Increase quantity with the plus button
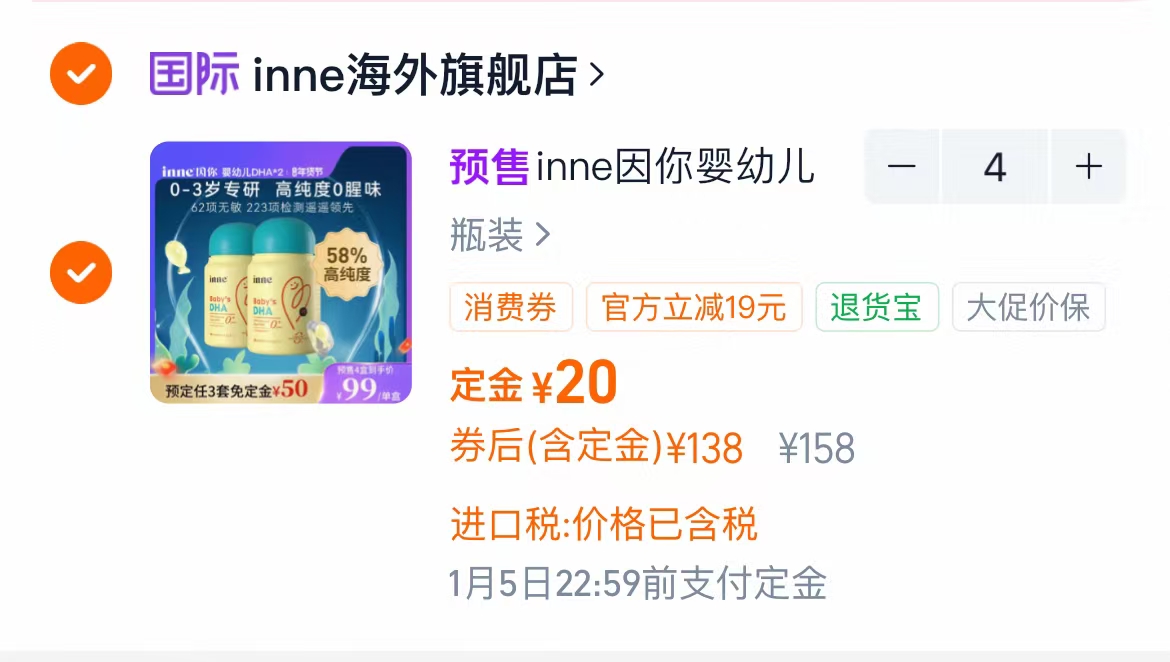Viewport: 1170px width, 662px height. (x=1088, y=166)
